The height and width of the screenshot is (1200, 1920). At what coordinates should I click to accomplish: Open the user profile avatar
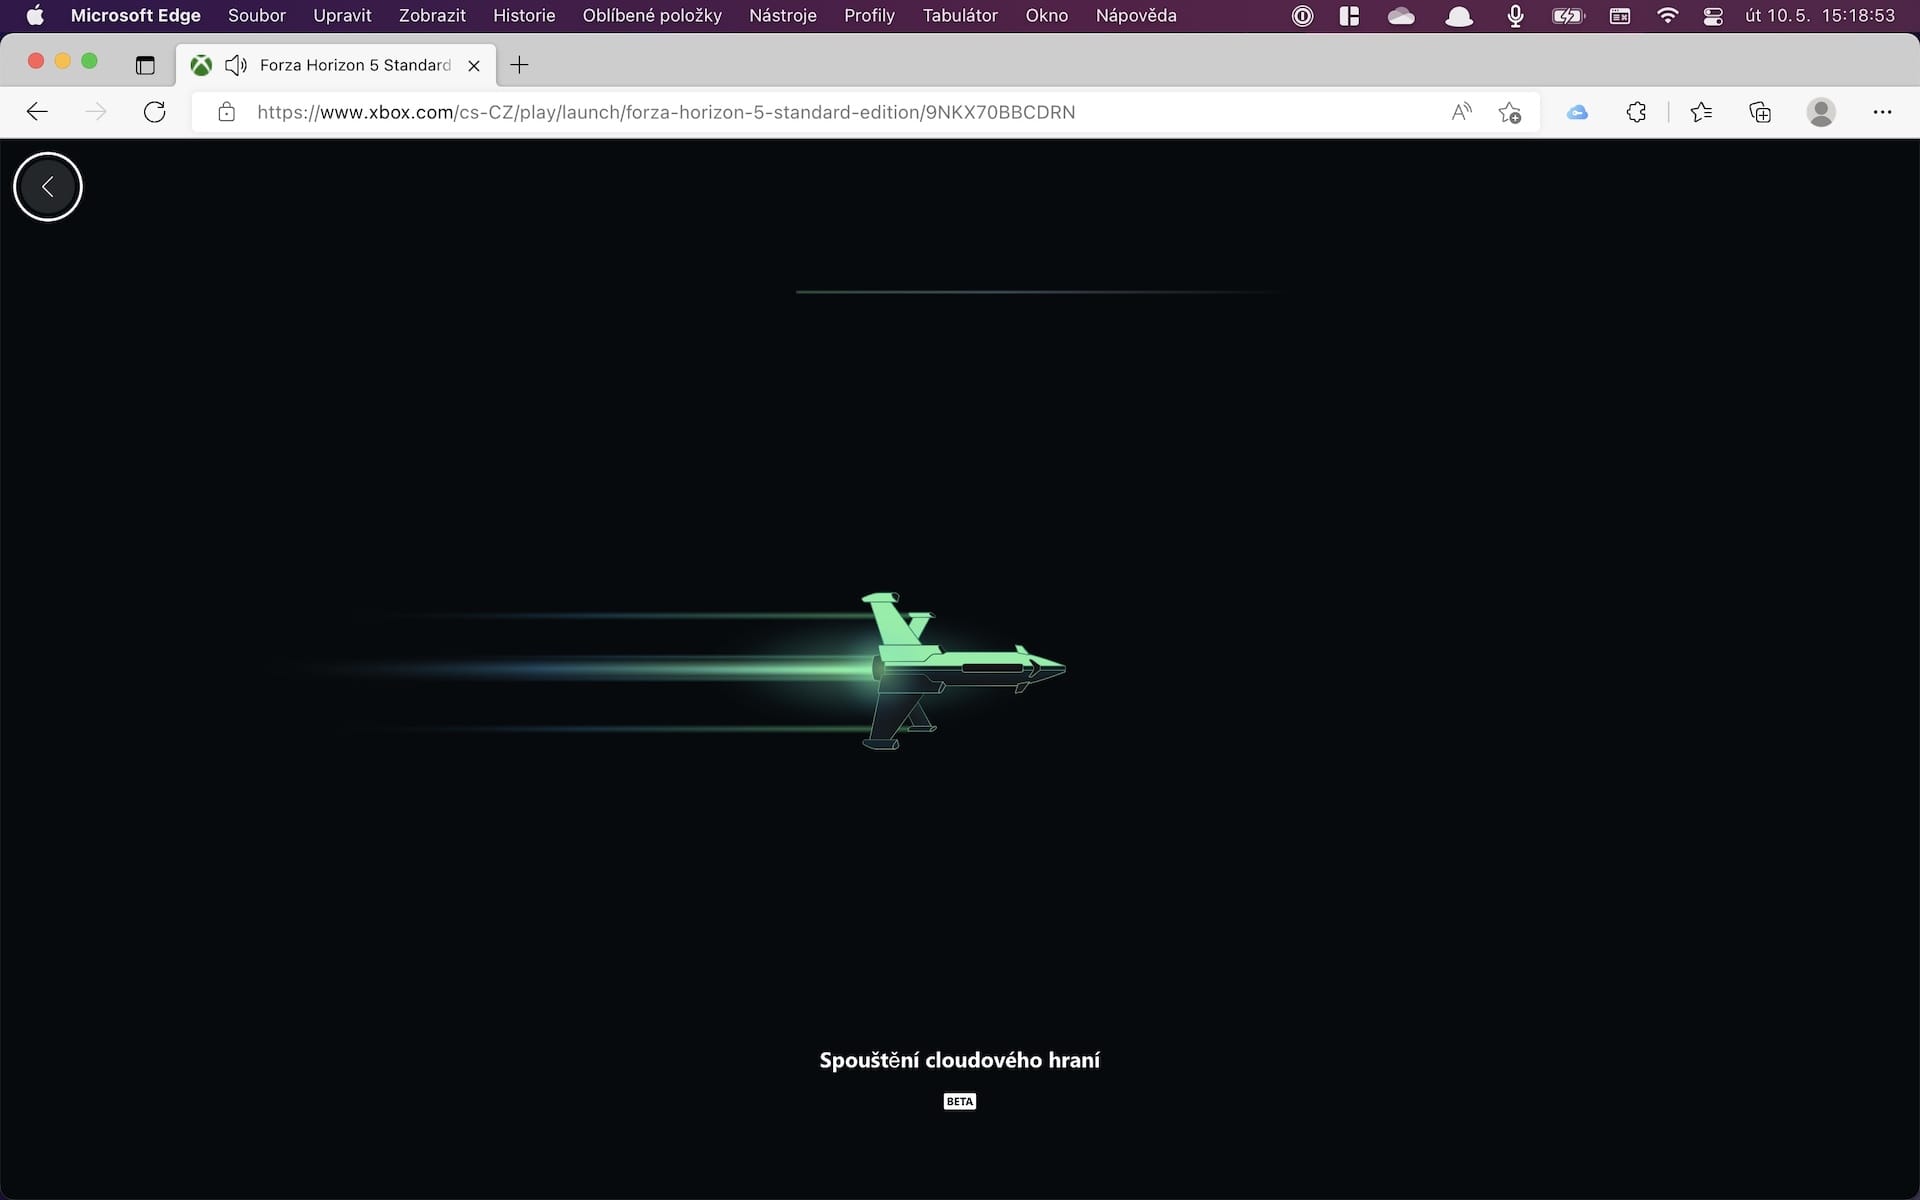click(1821, 112)
